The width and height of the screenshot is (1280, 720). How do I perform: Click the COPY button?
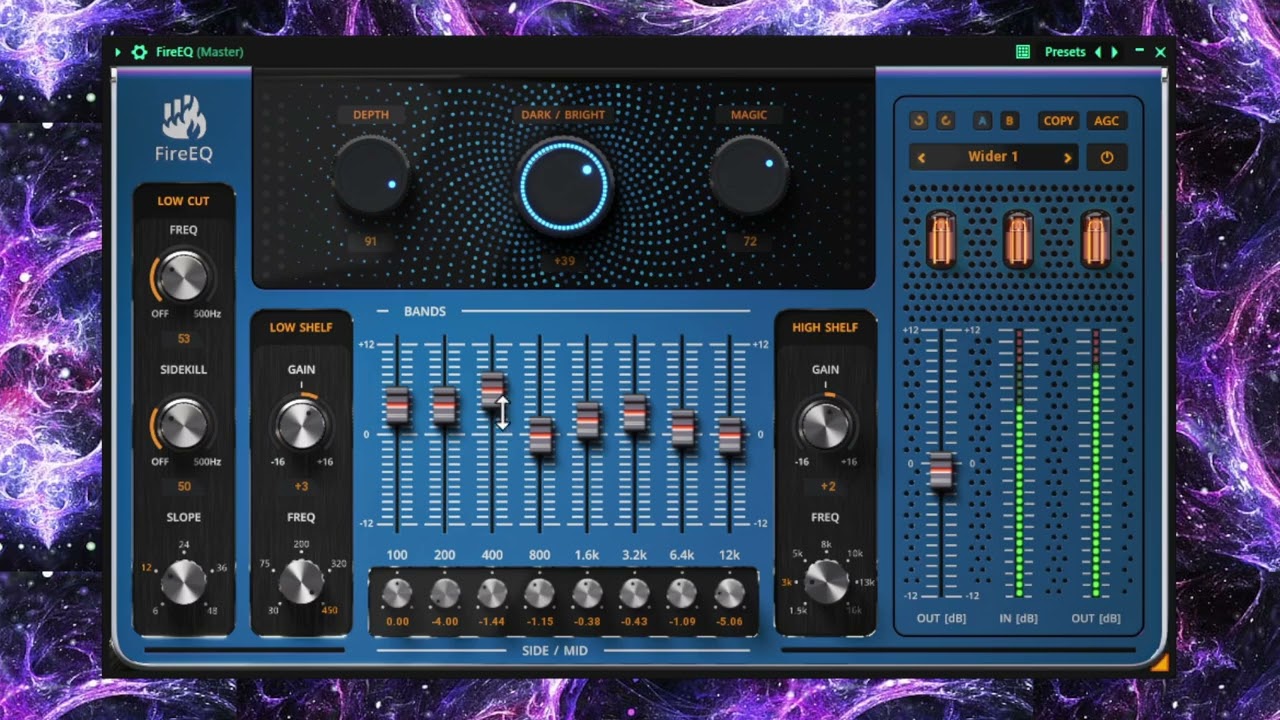point(1058,121)
